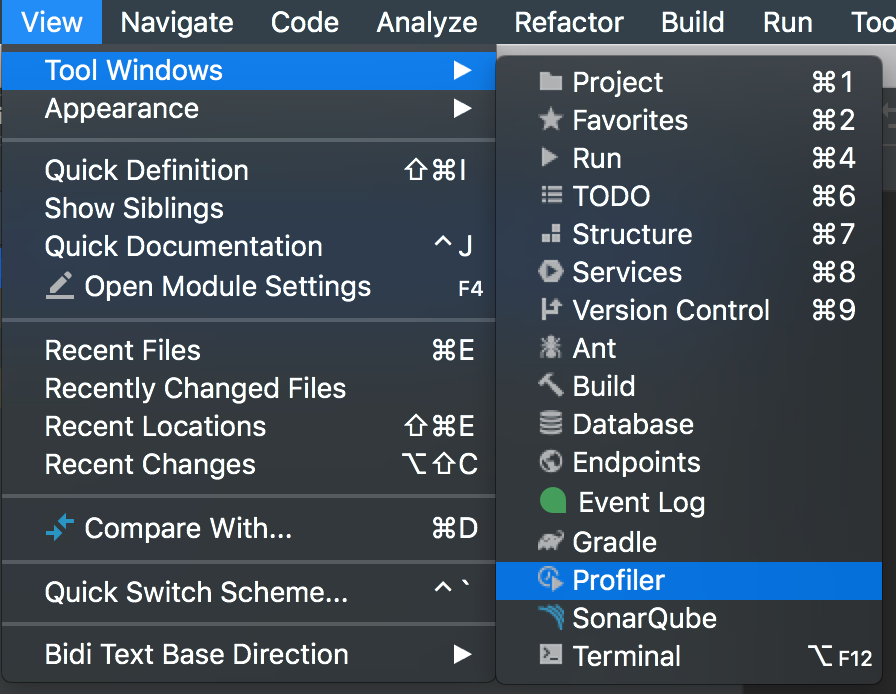This screenshot has height=694, width=896.
Task: Open the Navigate menu
Action: 177,22
